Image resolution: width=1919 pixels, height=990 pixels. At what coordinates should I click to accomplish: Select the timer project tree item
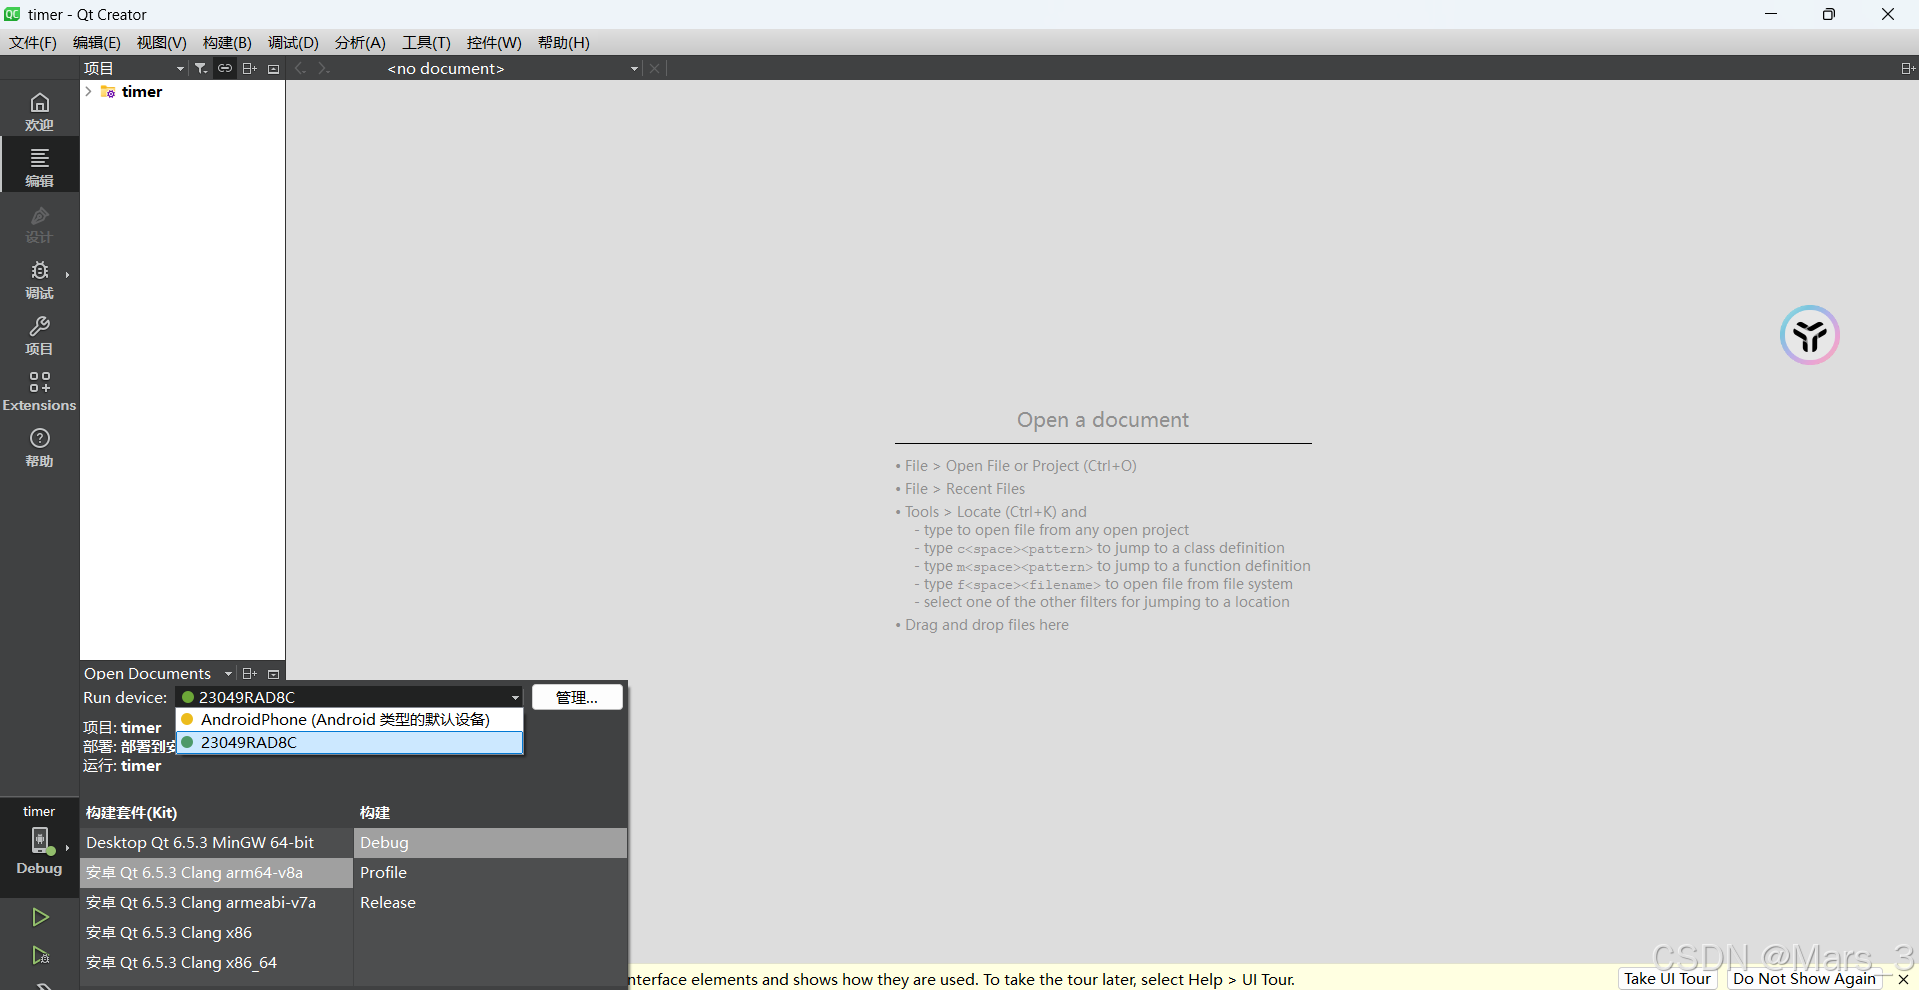(141, 91)
